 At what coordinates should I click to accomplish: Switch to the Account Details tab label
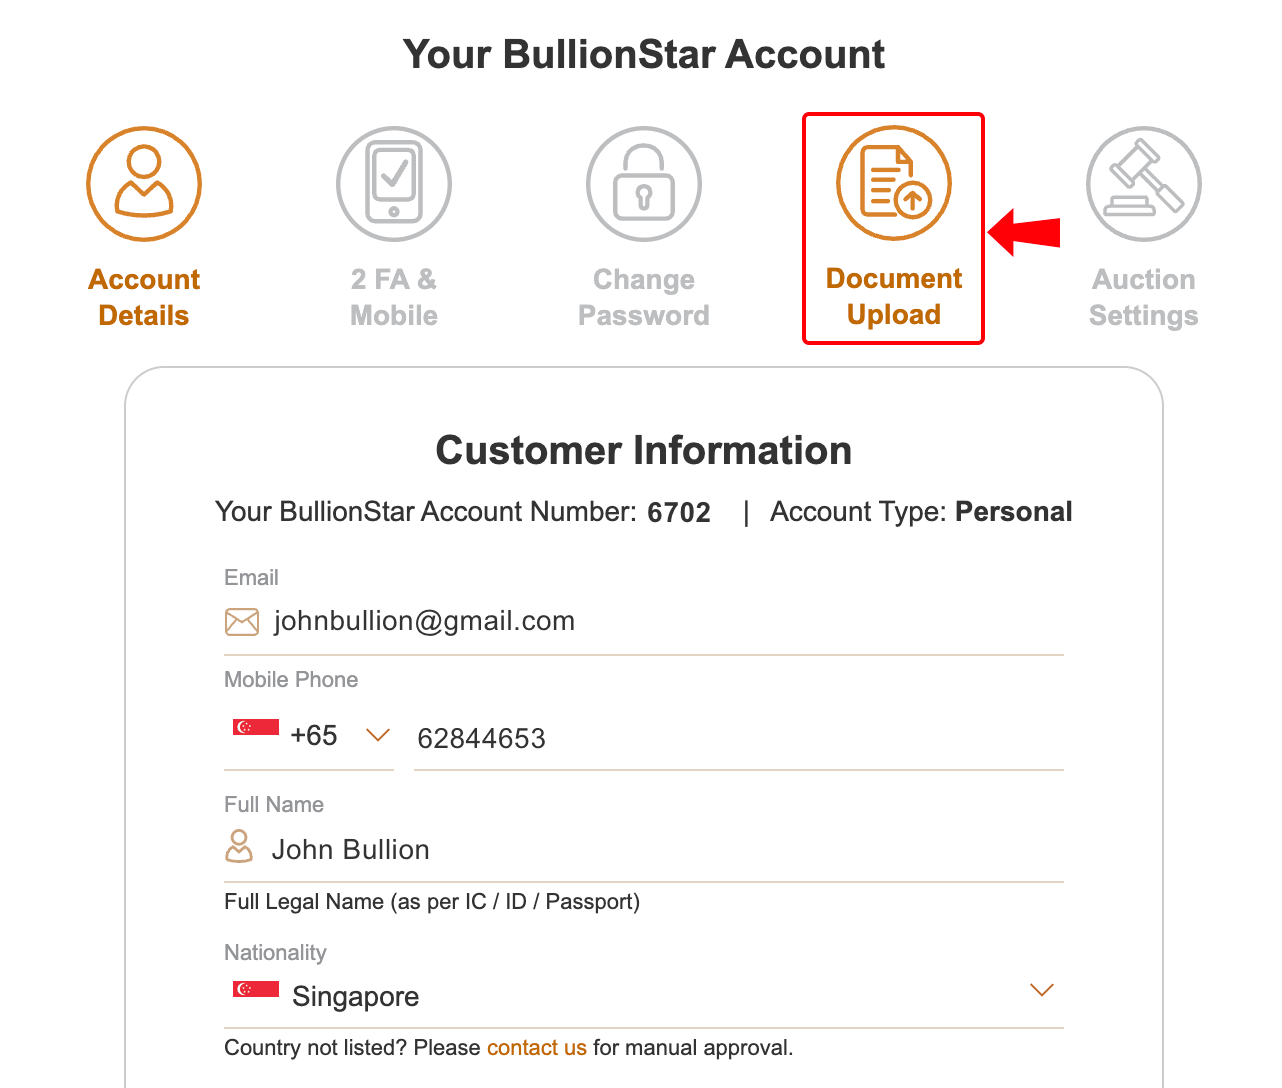click(144, 297)
